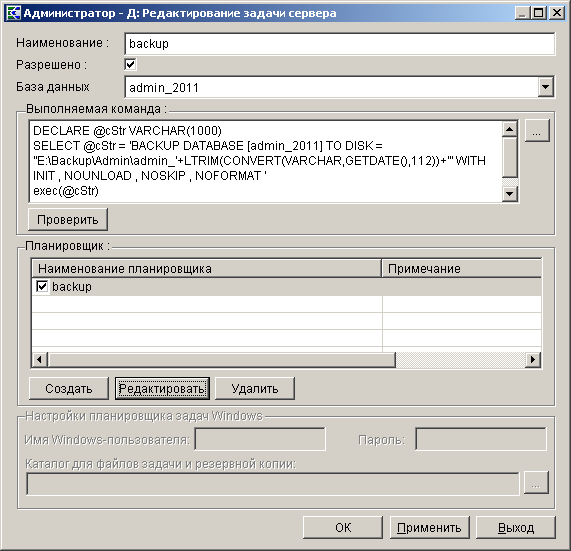
Task: Click the Наименование планировщика column header
Action: (206, 268)
